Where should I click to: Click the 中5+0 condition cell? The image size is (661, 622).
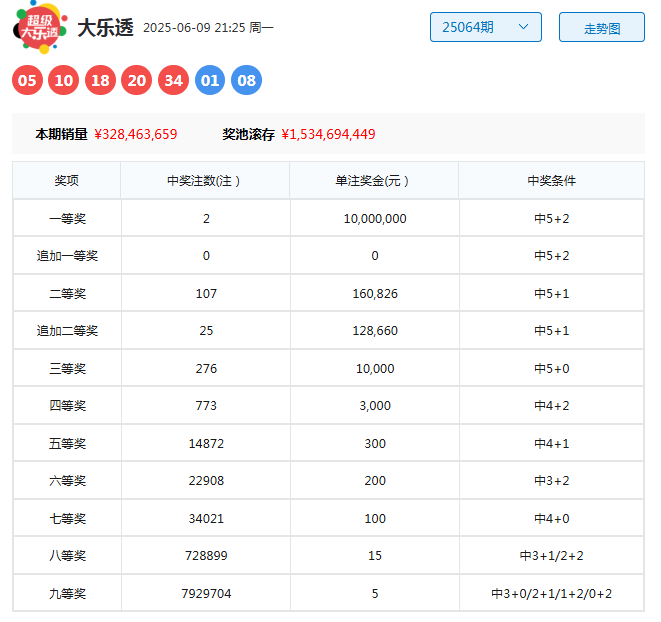pos(551,369)
